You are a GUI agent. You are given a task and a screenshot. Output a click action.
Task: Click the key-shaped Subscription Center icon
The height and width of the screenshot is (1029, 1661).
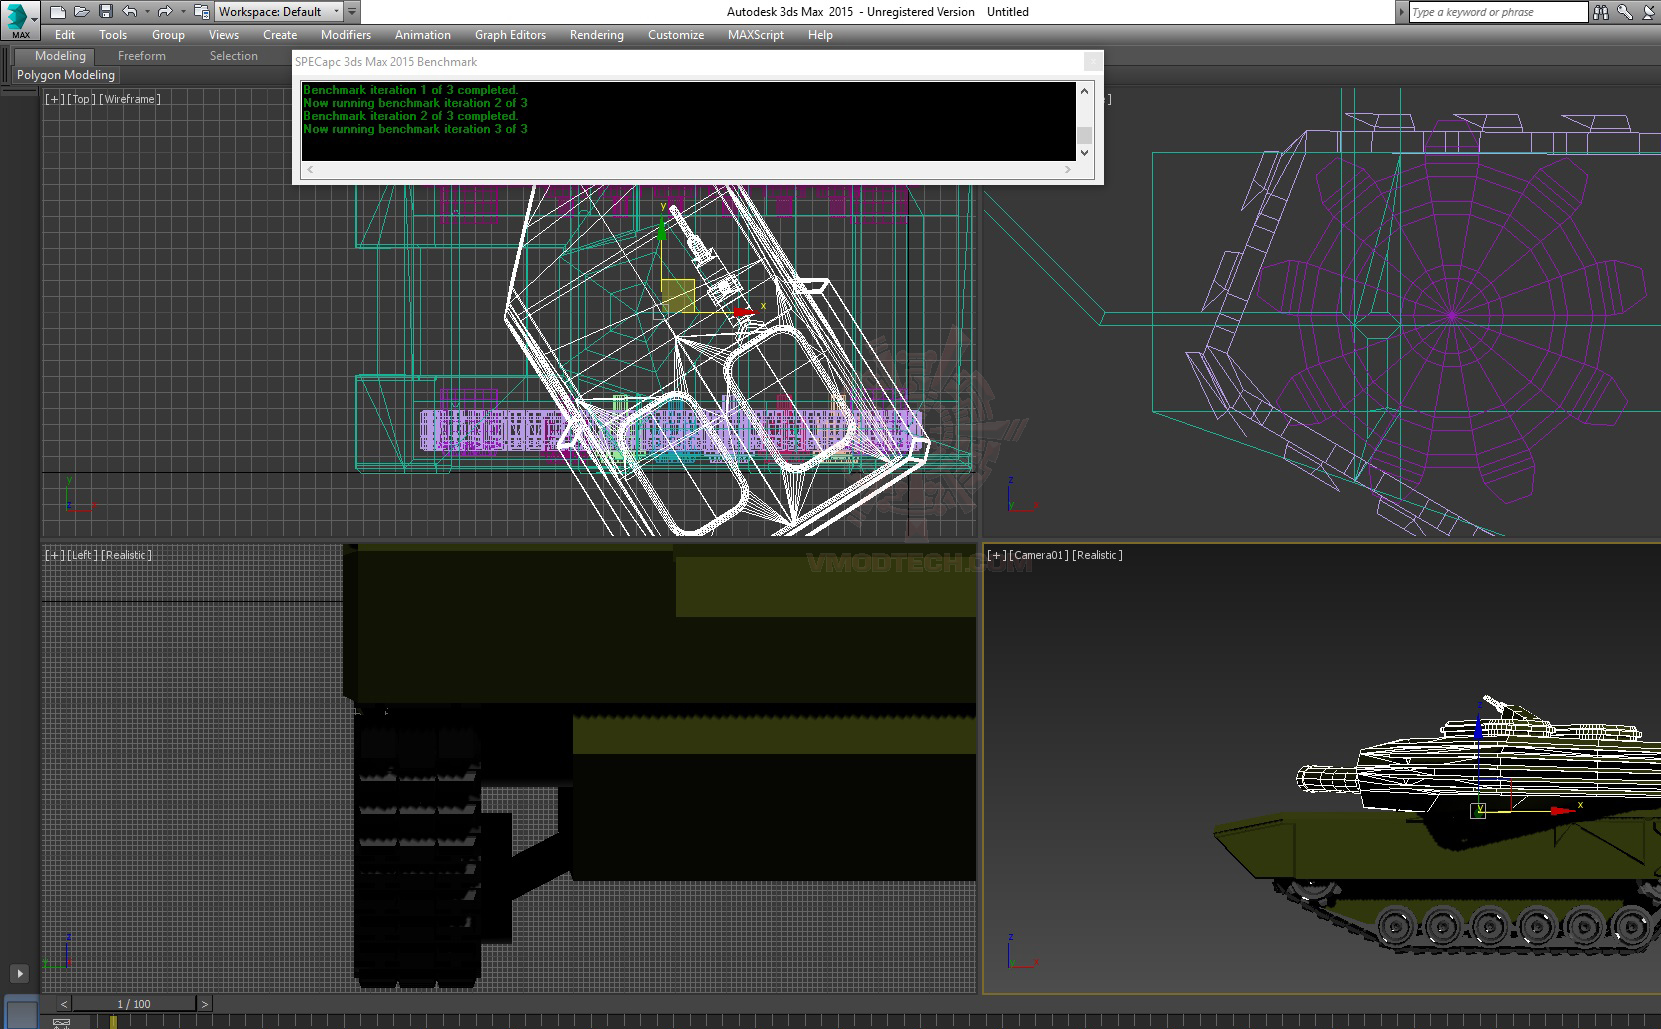(x=1624, y=12)
